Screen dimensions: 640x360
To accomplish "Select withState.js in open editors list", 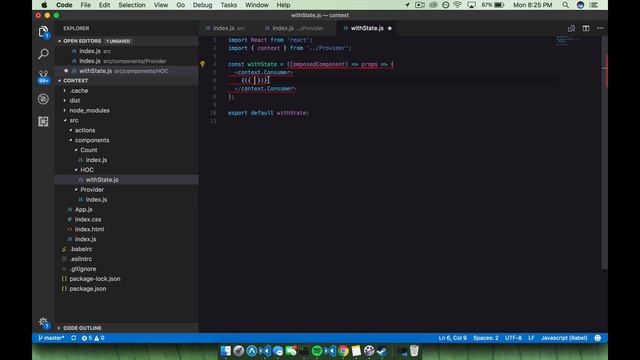I will [x=127, y=71].
